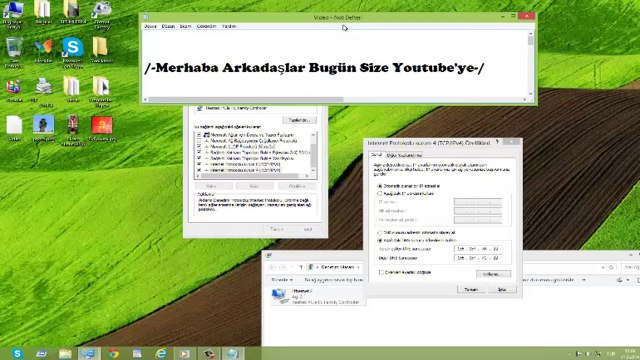Click the on-screen keyboard taskbar icon
The image size is (640, 360).
(x=41, y=353)
